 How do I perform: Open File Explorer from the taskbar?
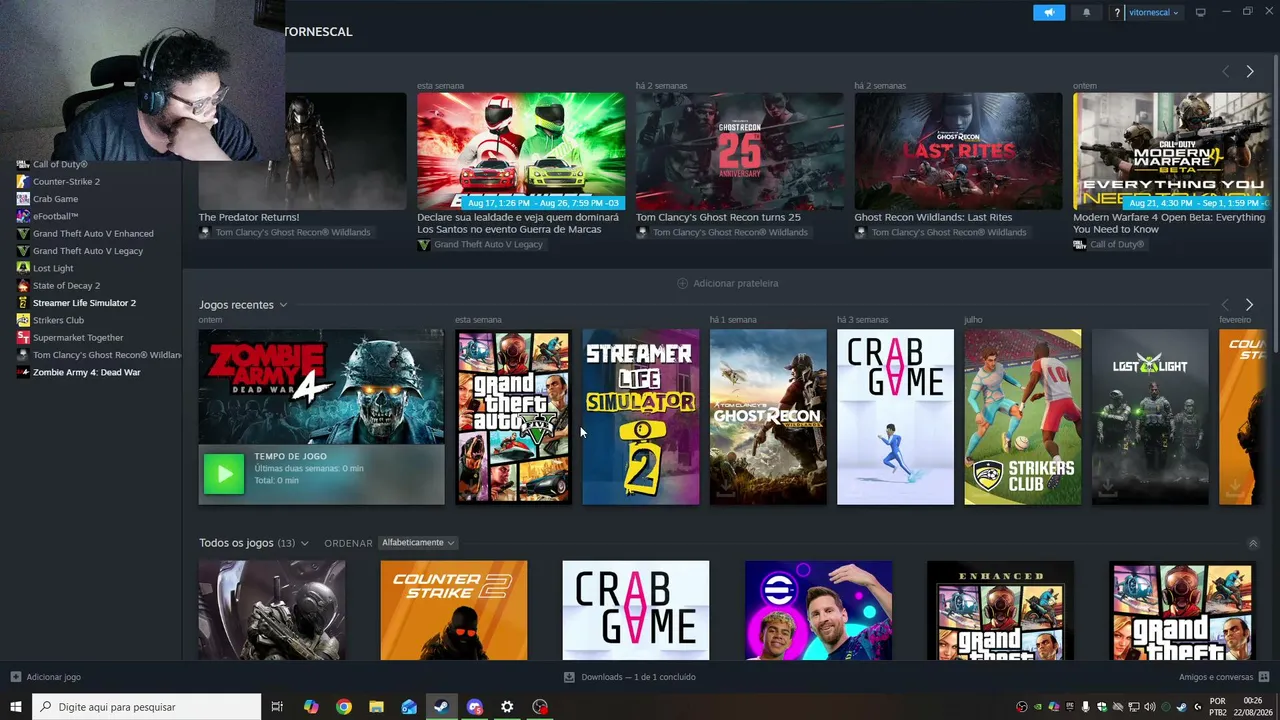pyautogui.click(x=376, y=707)
